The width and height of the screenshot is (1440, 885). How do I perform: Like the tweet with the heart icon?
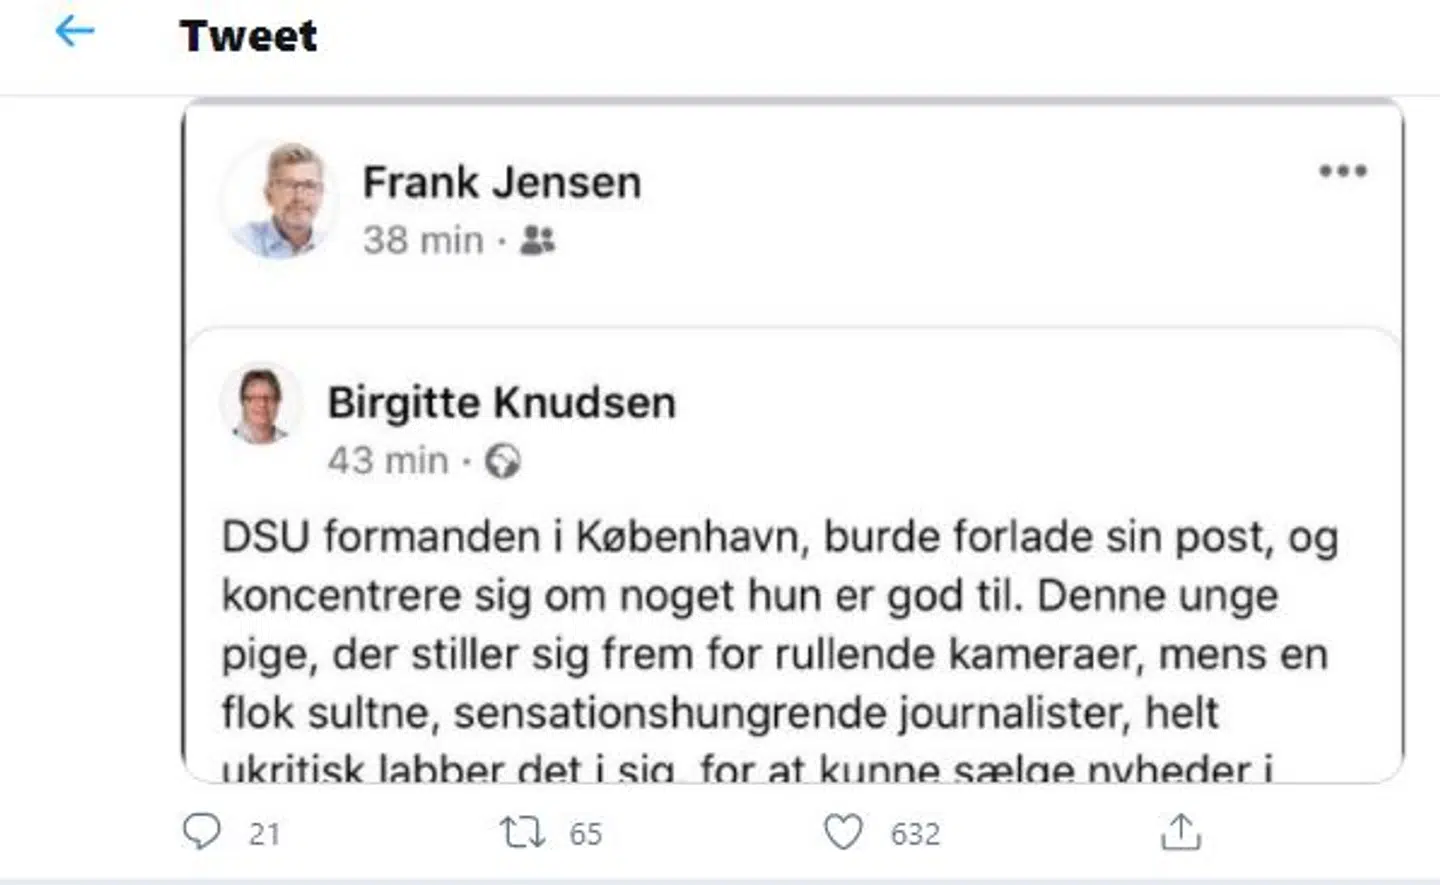click(x=843, y=832)
